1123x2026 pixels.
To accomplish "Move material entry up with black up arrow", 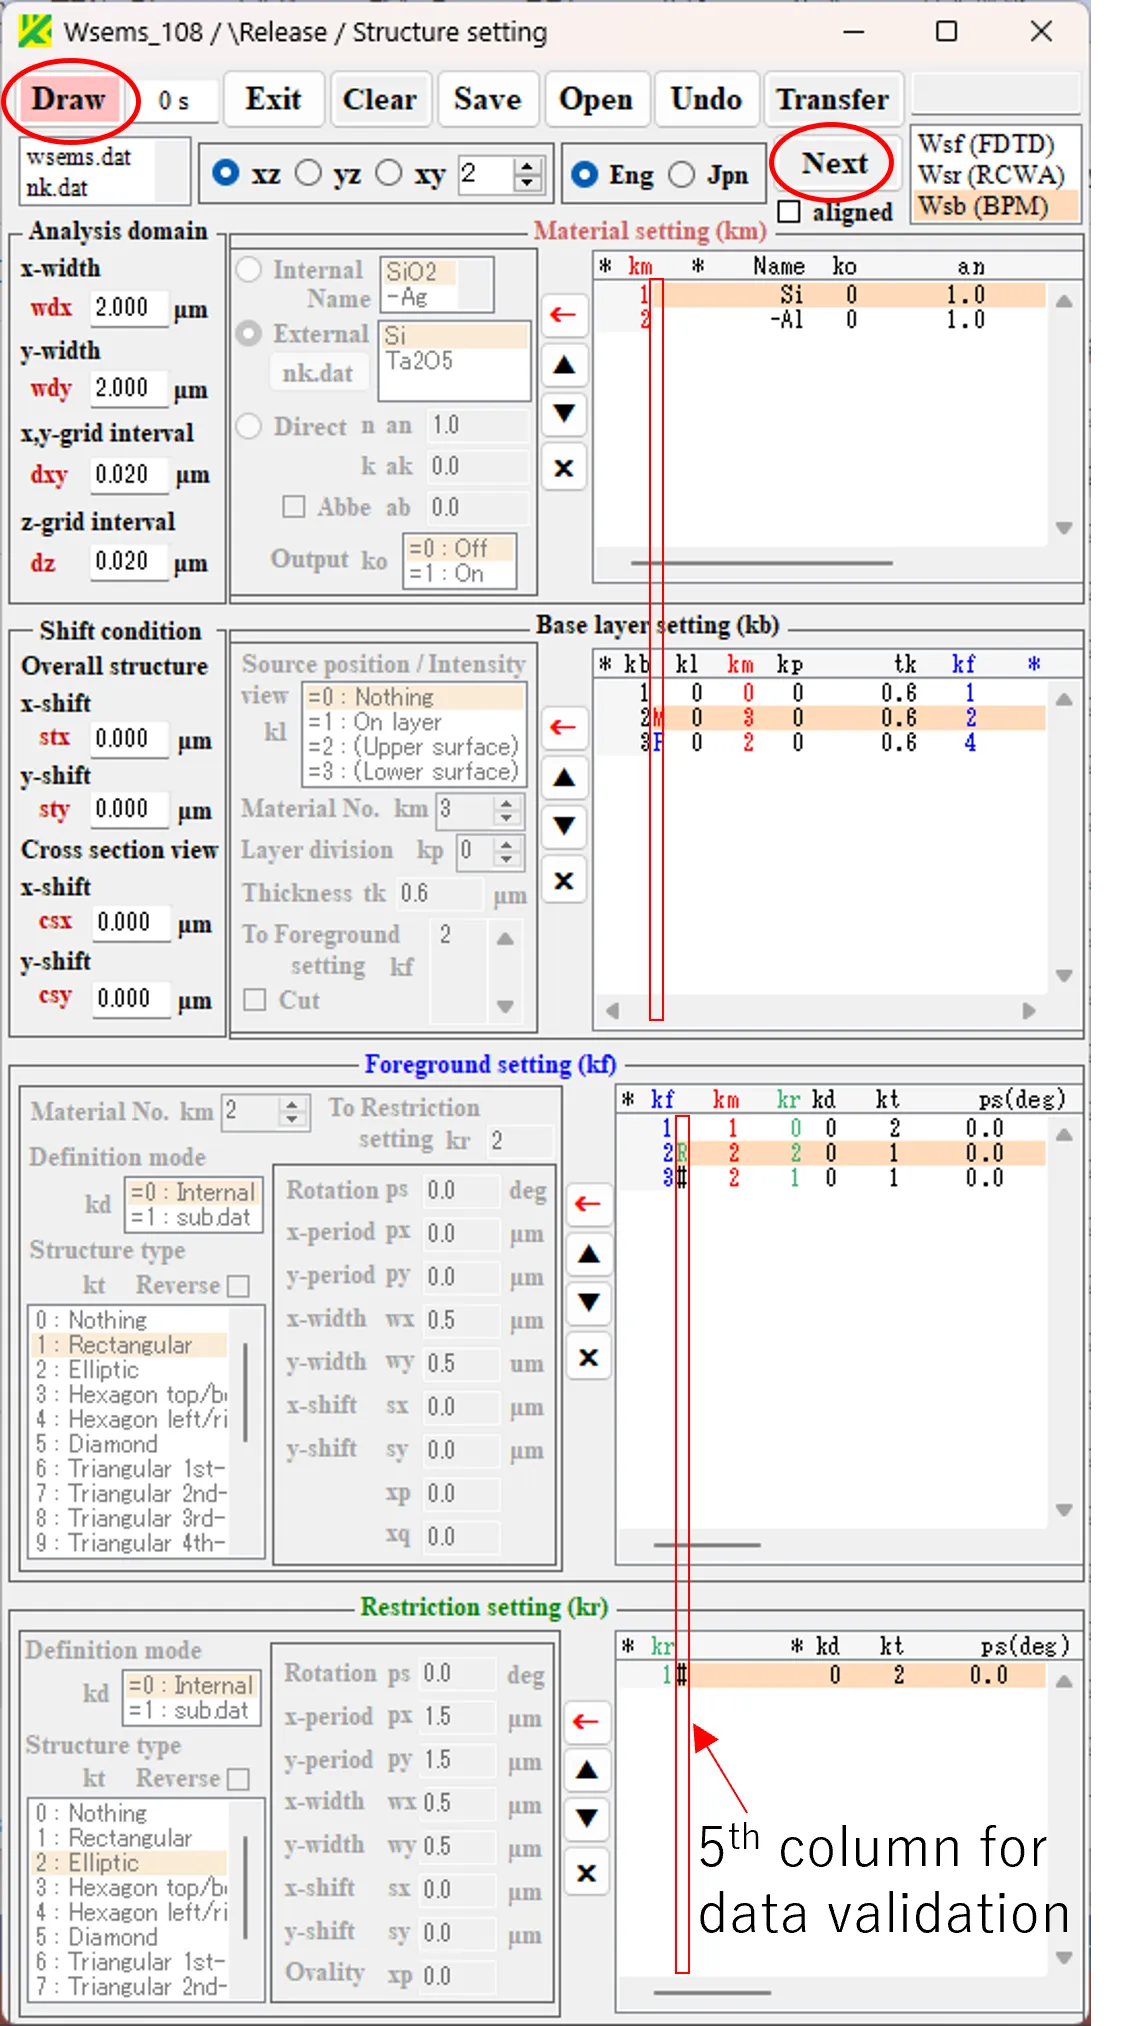I will pyautogui.click(x=564, y=366).
